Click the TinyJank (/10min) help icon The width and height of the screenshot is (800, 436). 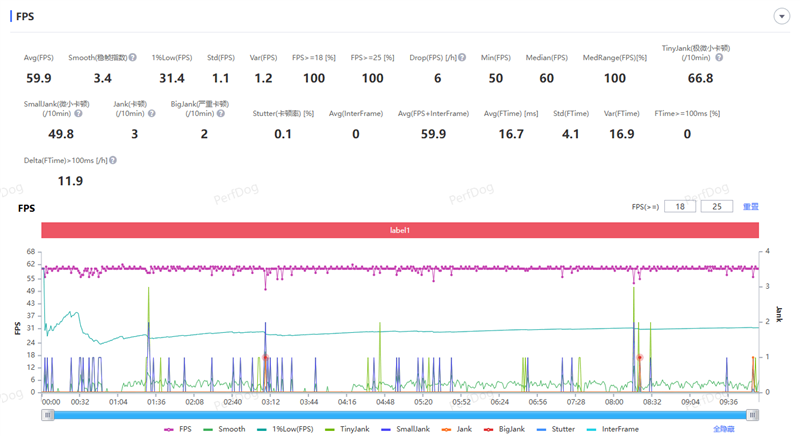pos(718,58)
